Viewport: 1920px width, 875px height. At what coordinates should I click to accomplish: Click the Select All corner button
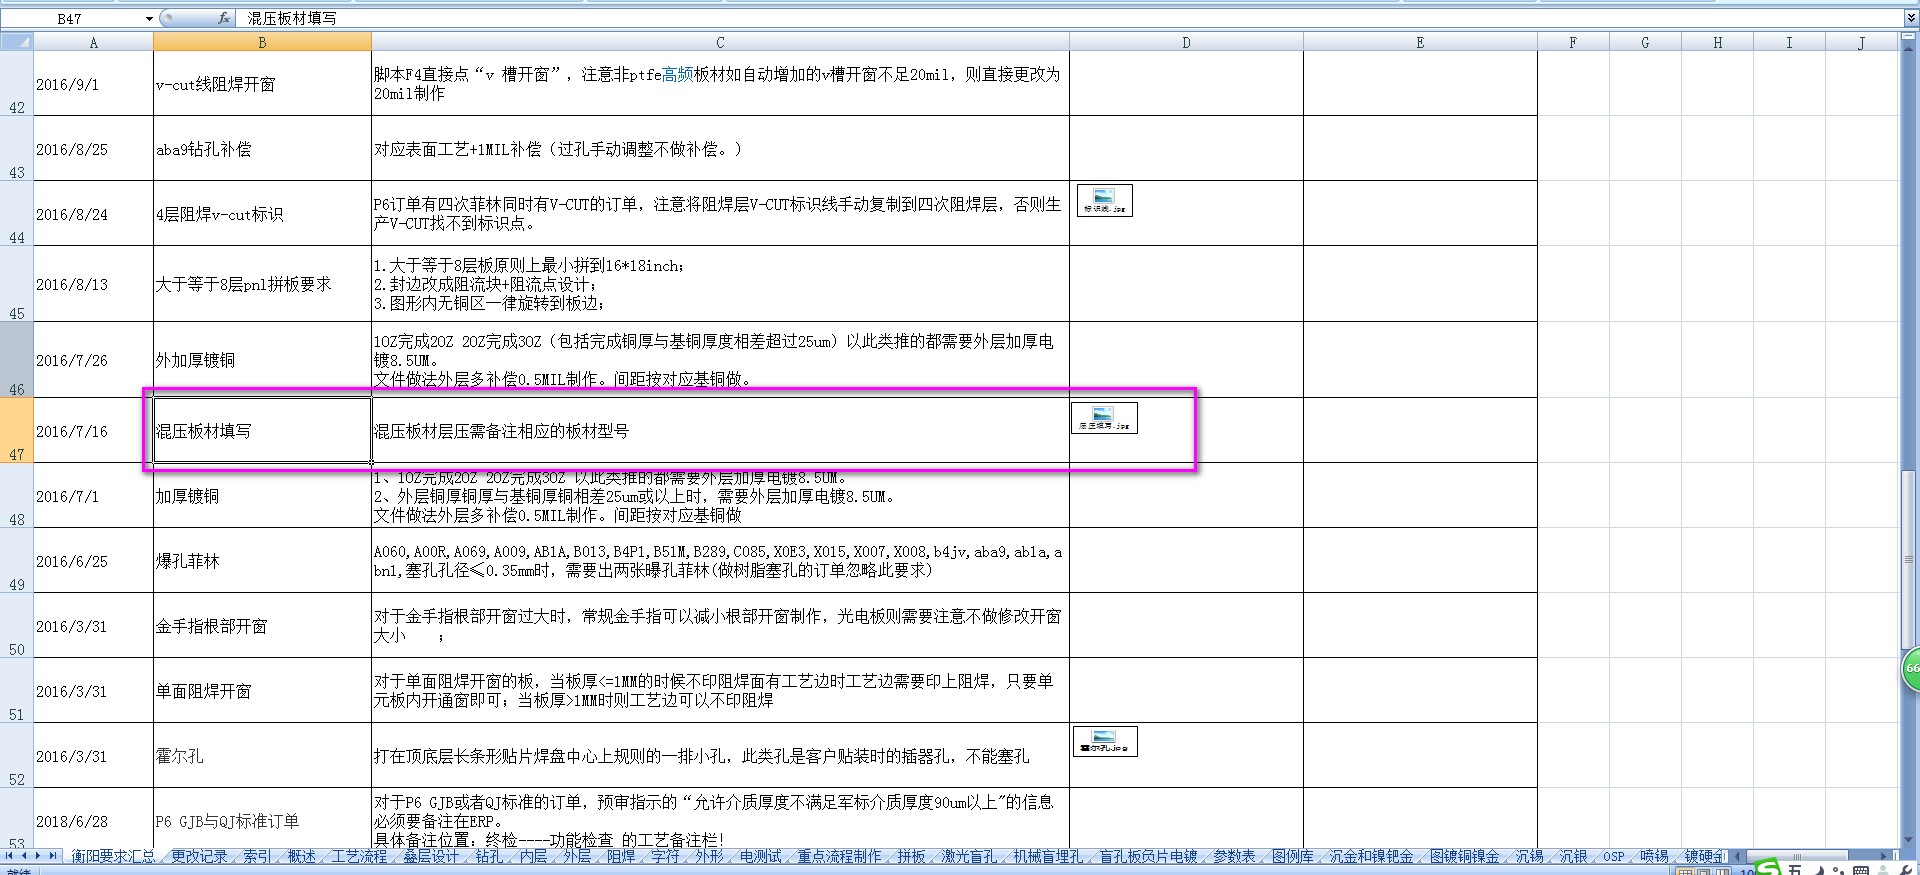17,42
